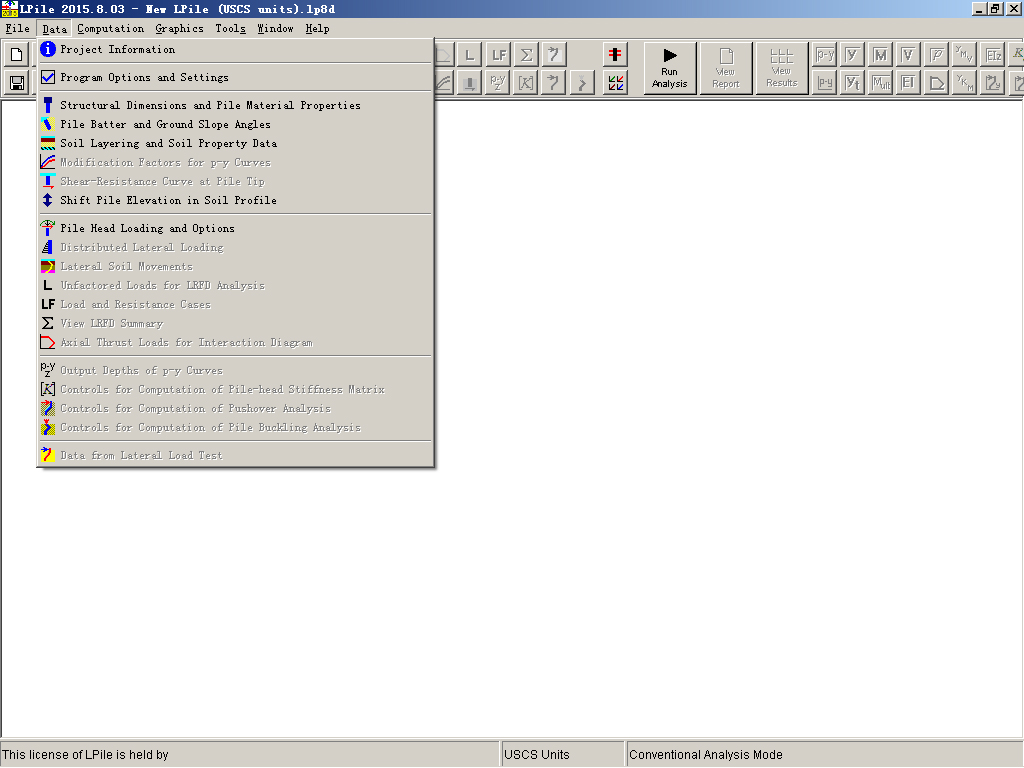Click Distributed Lateral Loading menu entry
1024x768 pixels.
(235, 248)
